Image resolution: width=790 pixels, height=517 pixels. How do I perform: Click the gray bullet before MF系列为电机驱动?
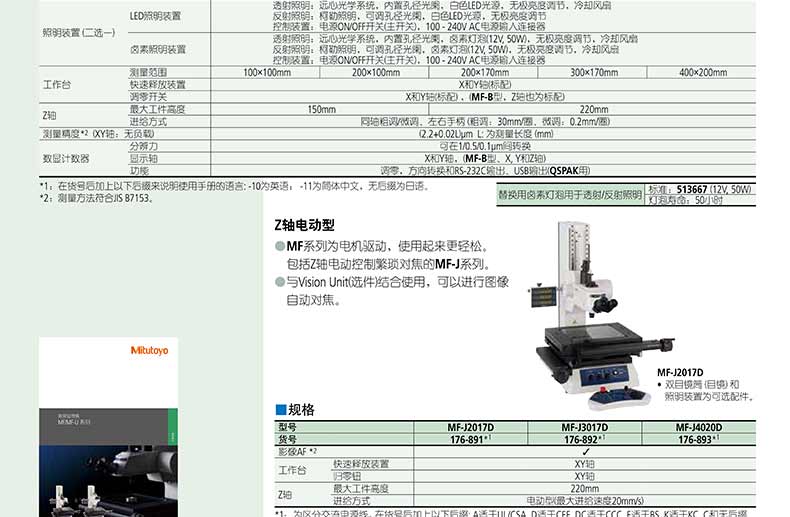click(280, 246)
